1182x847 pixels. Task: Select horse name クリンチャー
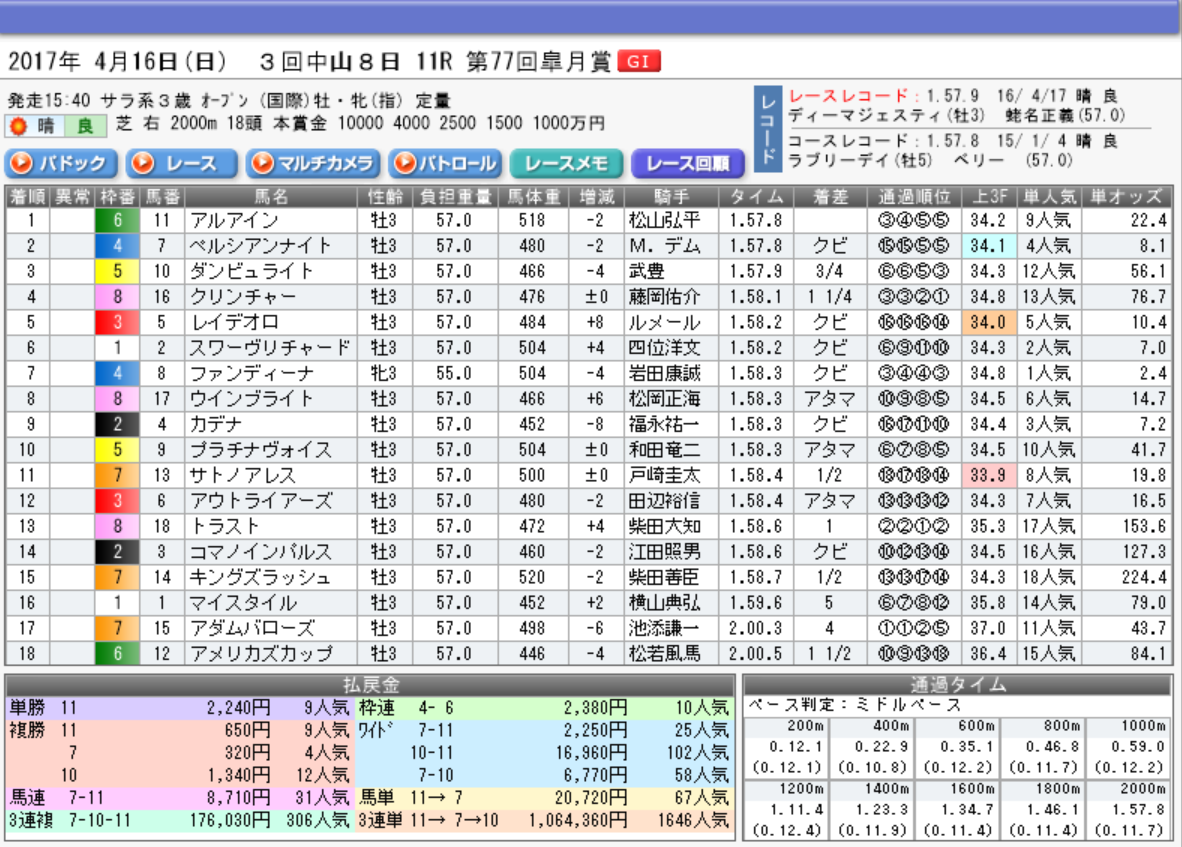(x=243, y=297)
